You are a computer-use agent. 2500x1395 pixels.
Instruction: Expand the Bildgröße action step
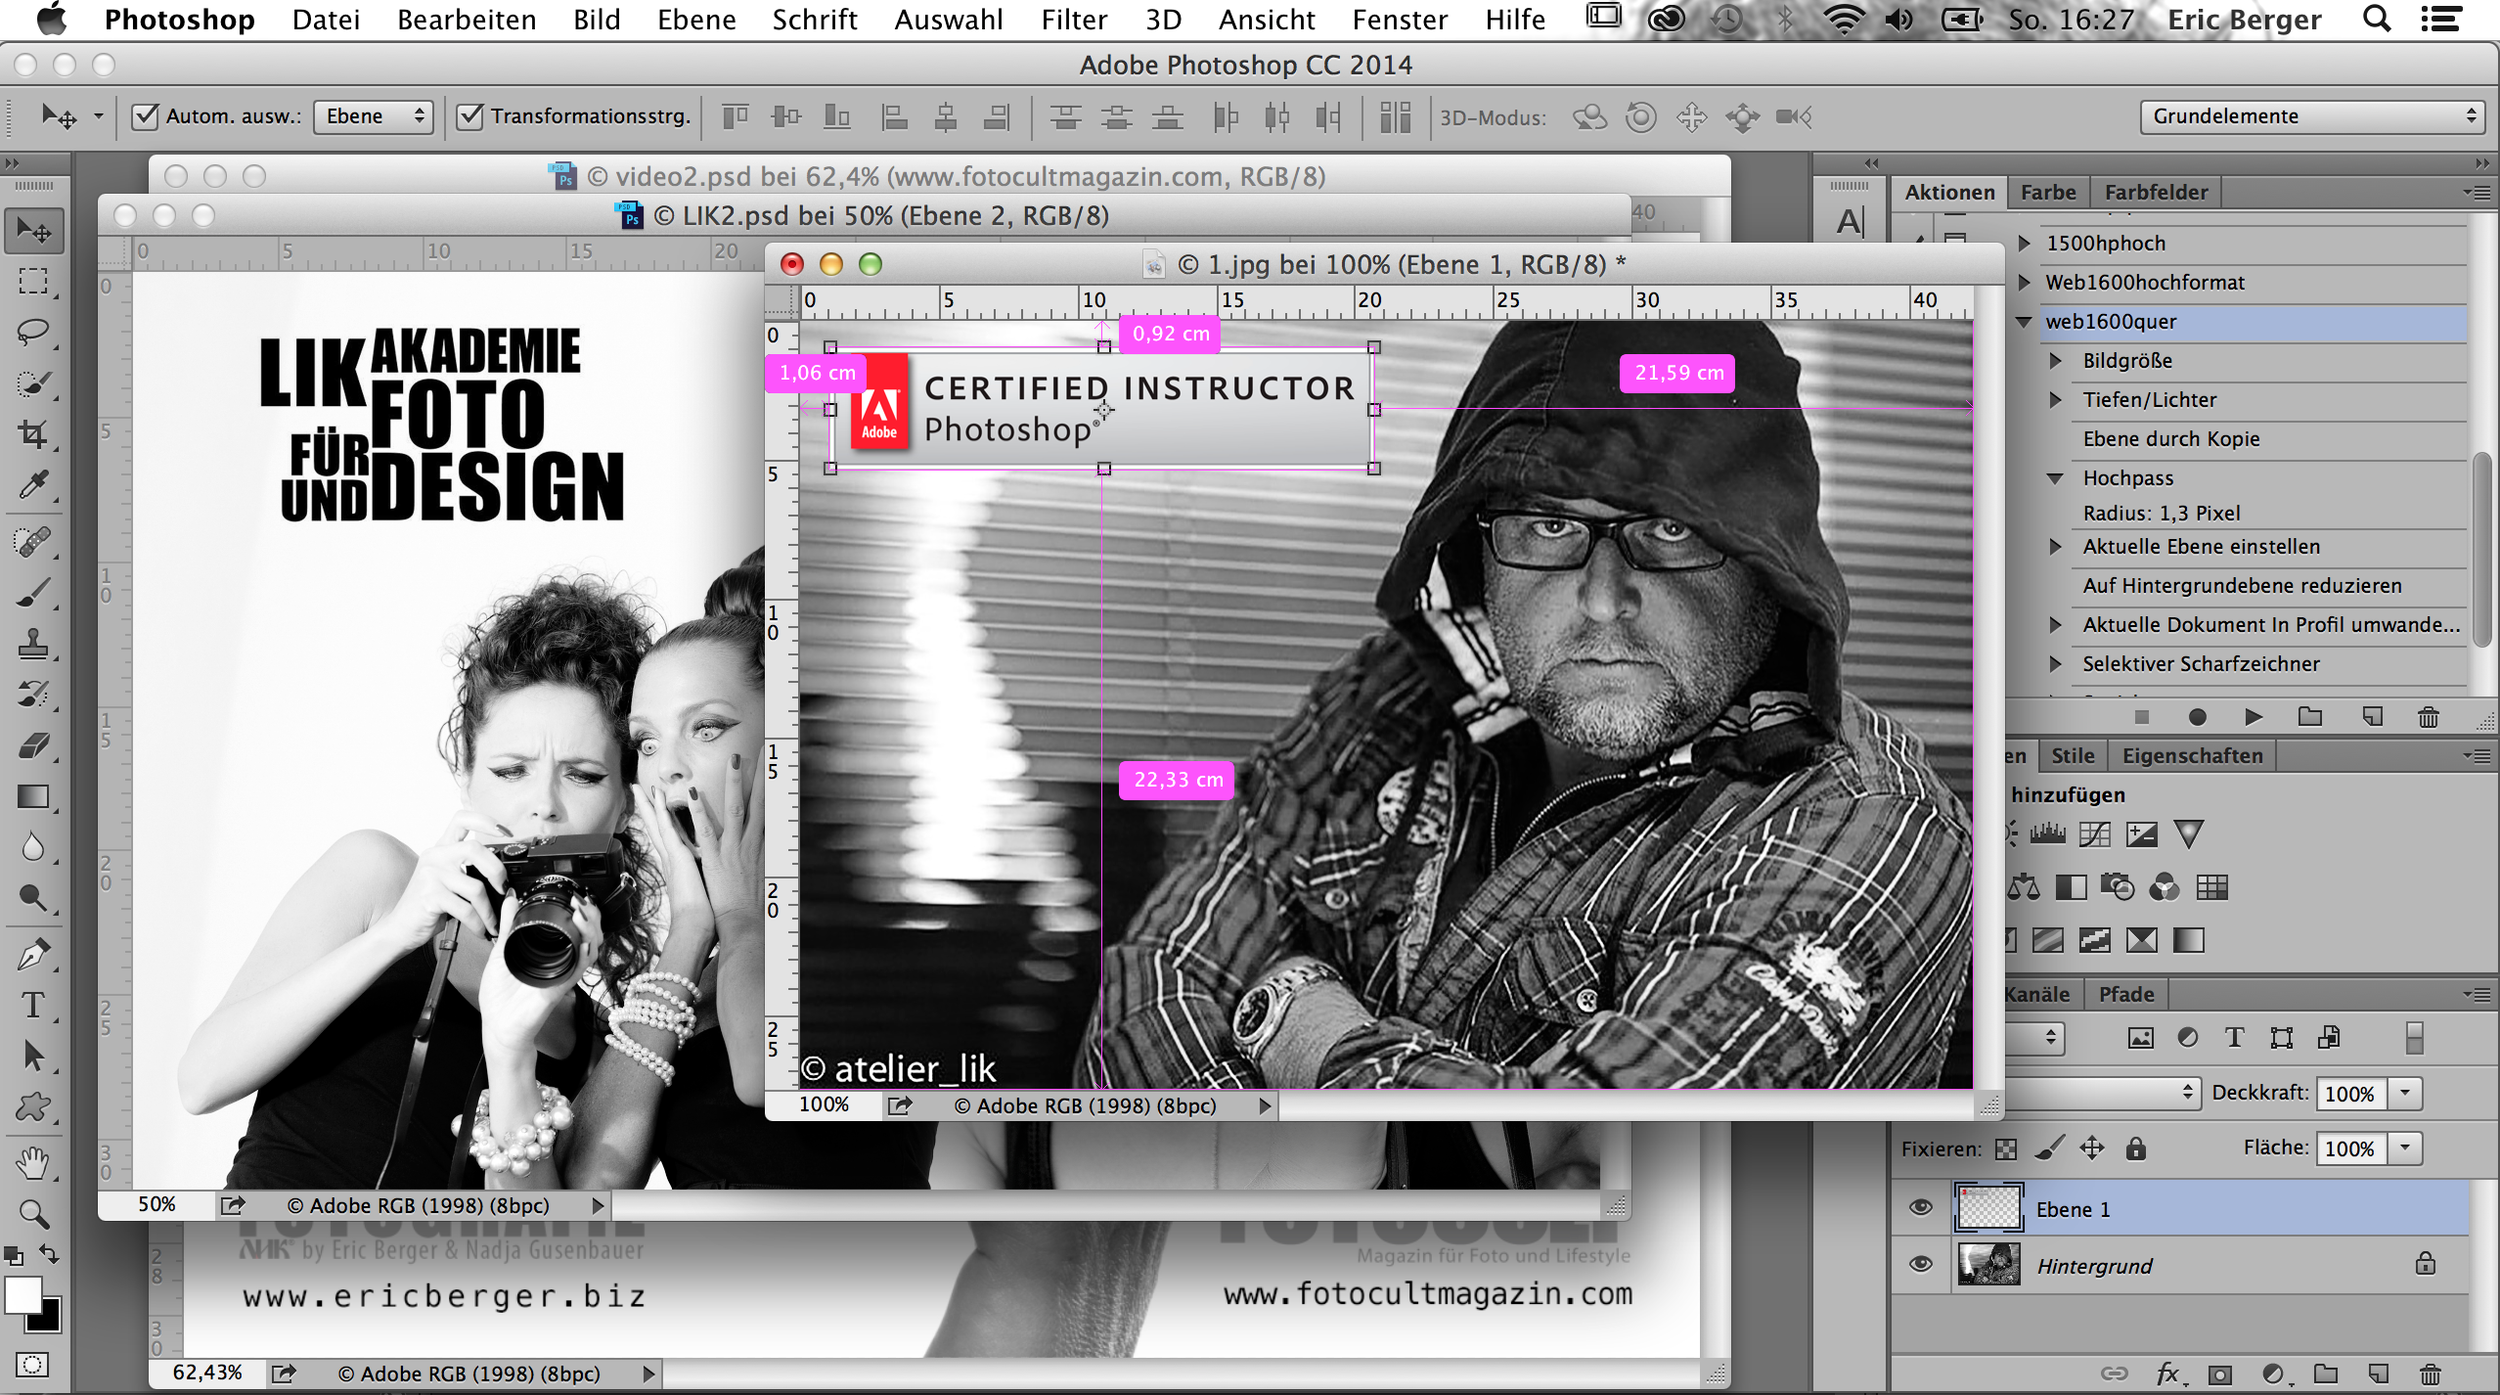(x=2056, y=361)
